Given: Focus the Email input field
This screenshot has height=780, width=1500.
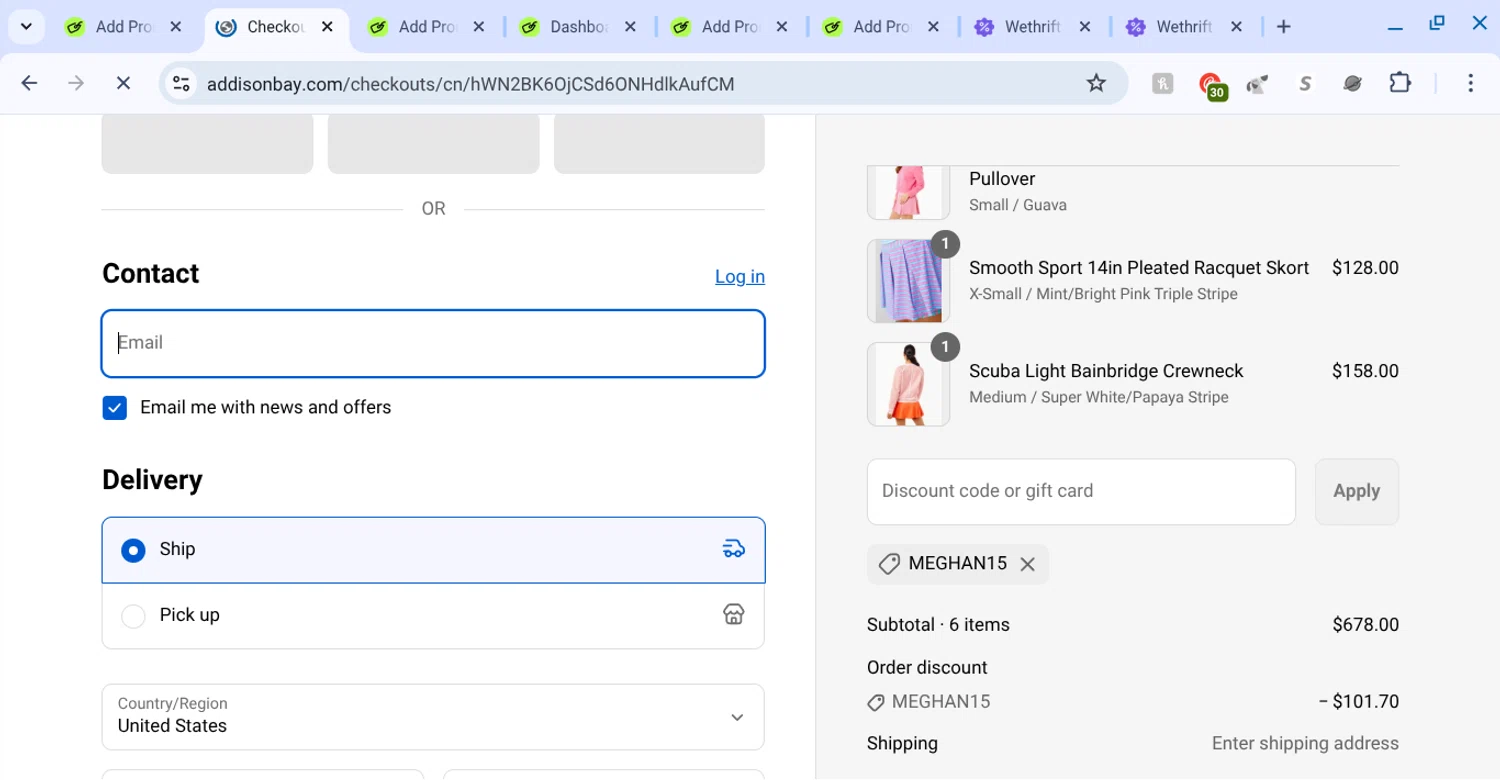Looking at the screenshot, I should click(x=433, y=344).
